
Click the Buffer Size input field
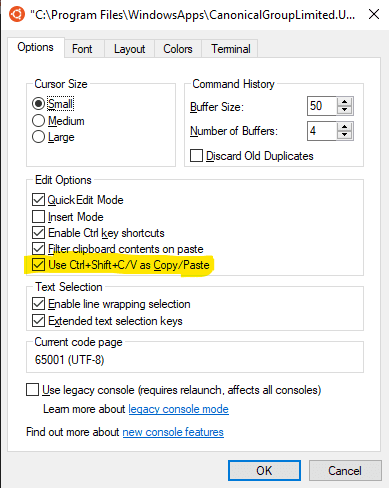pos(322,106)
